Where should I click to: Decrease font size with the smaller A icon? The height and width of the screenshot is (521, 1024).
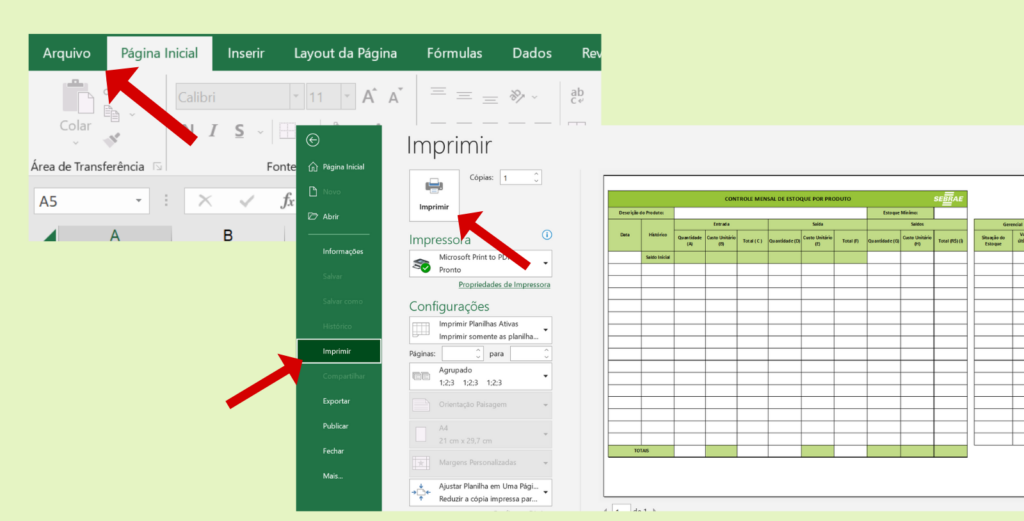(394, 97)
